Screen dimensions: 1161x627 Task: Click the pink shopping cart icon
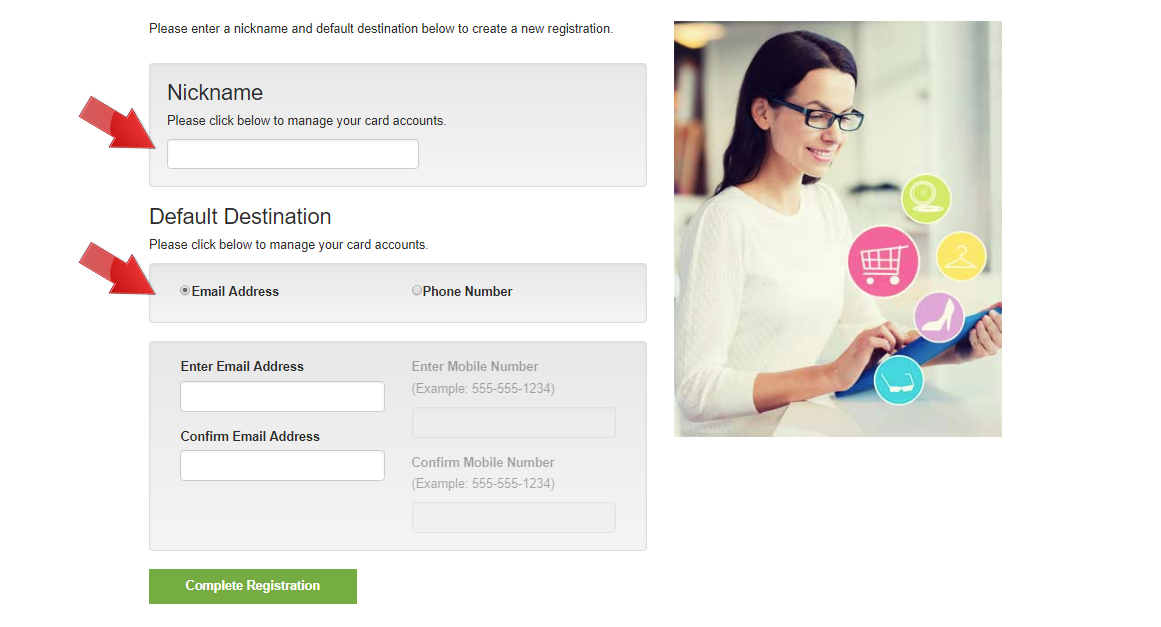(883, 261)
